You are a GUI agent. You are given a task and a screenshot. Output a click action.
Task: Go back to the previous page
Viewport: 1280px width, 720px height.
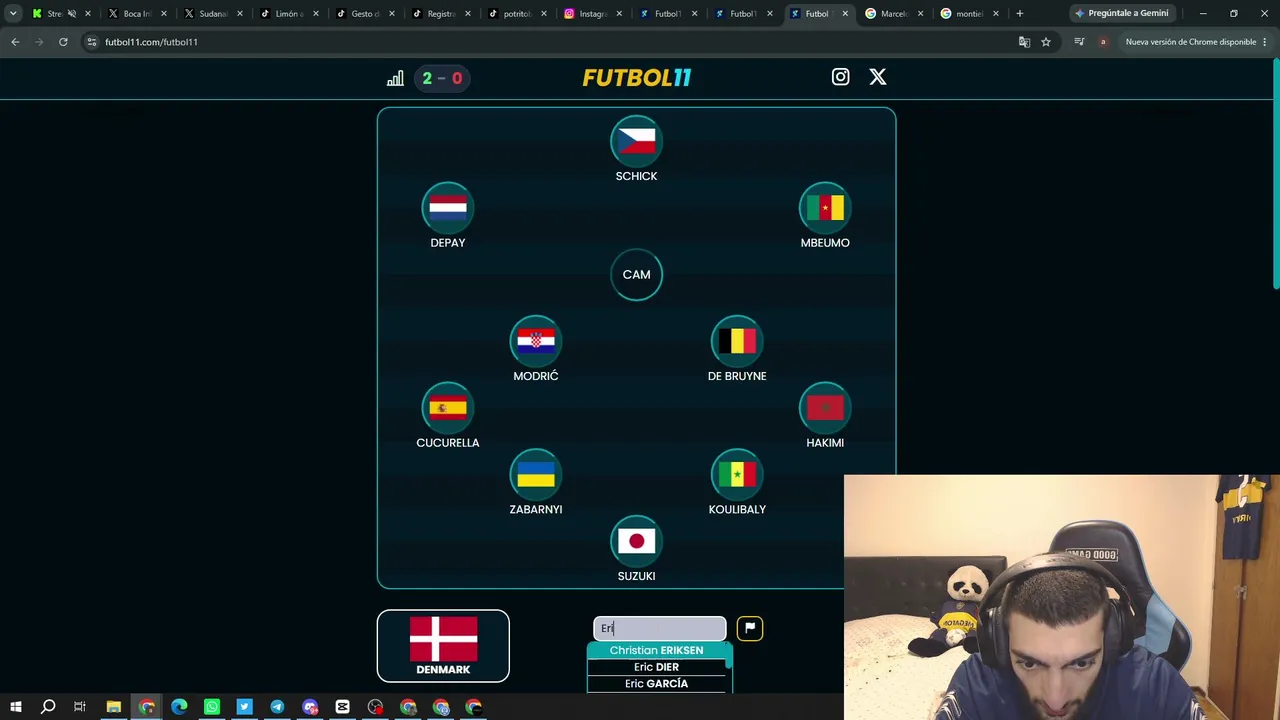pyautogui.click(x=15, y=42)
